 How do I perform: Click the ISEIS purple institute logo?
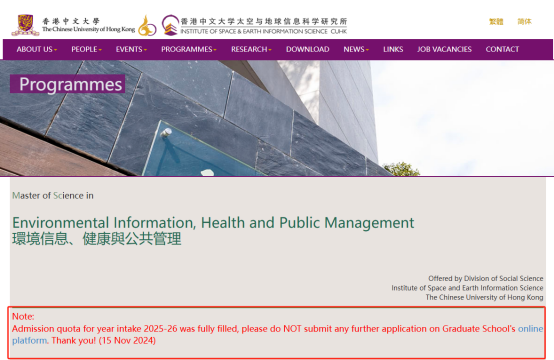coord(170,25)
